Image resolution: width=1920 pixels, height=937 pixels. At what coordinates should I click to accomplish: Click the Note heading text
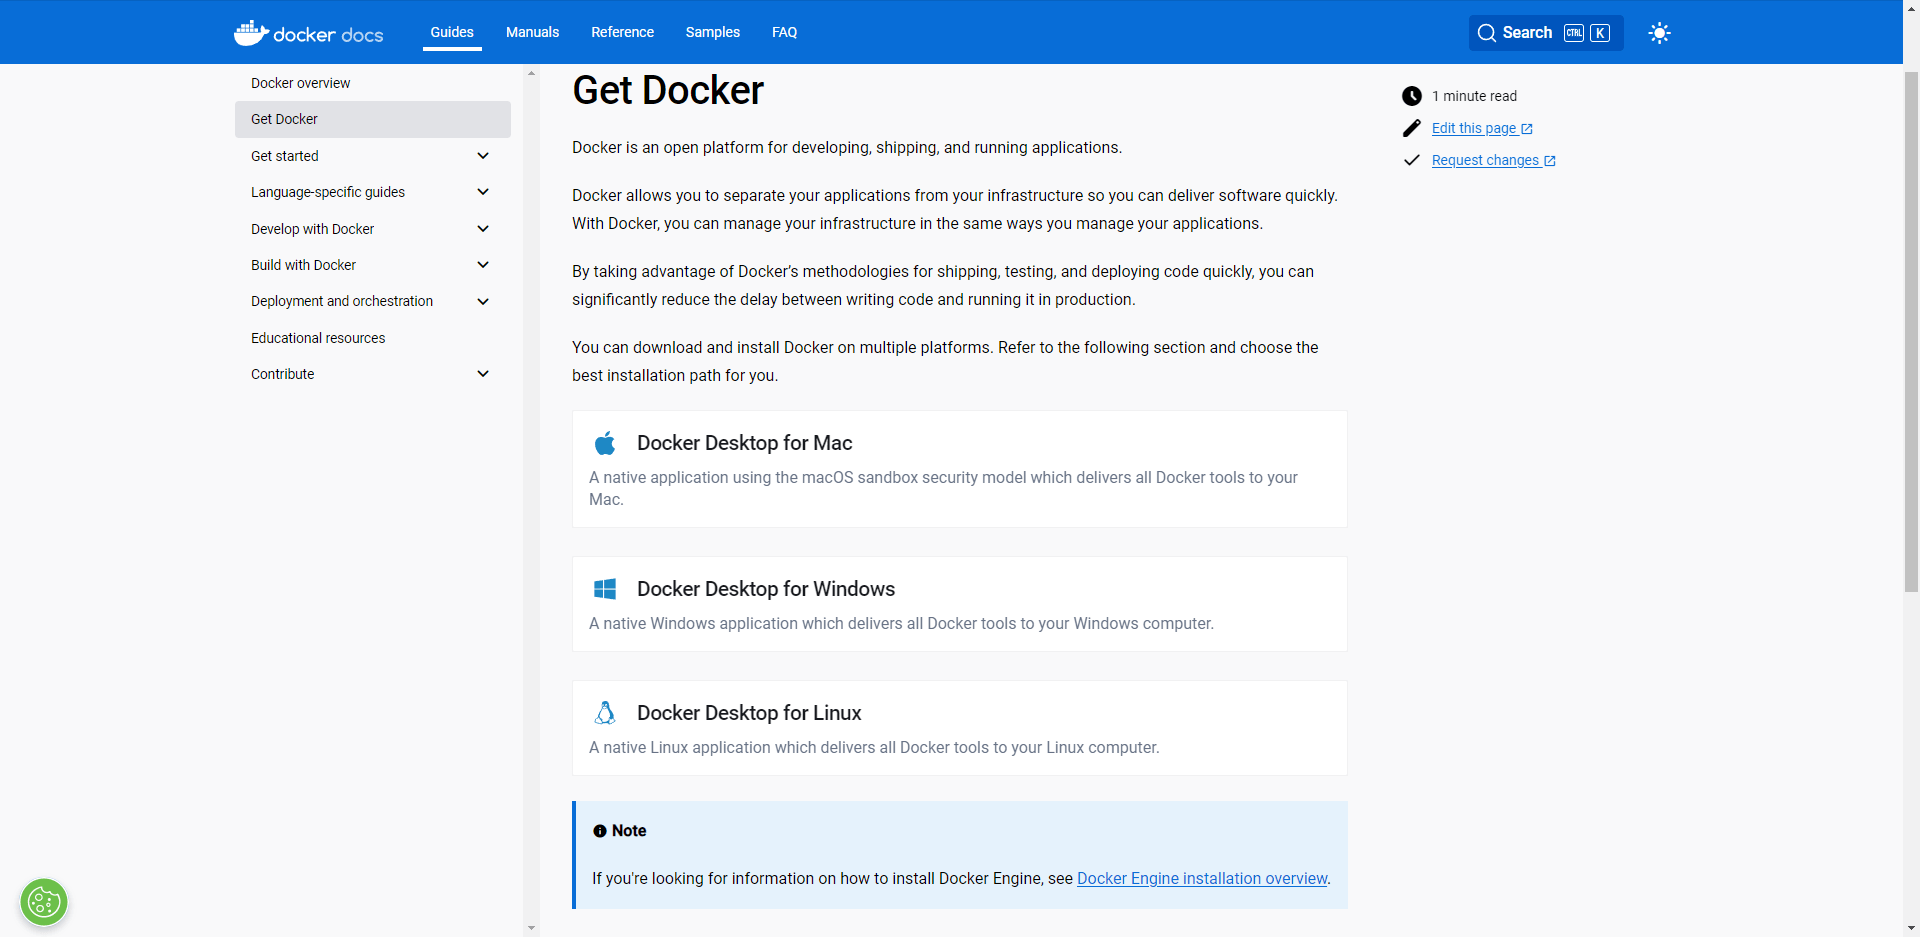(629, 831)
